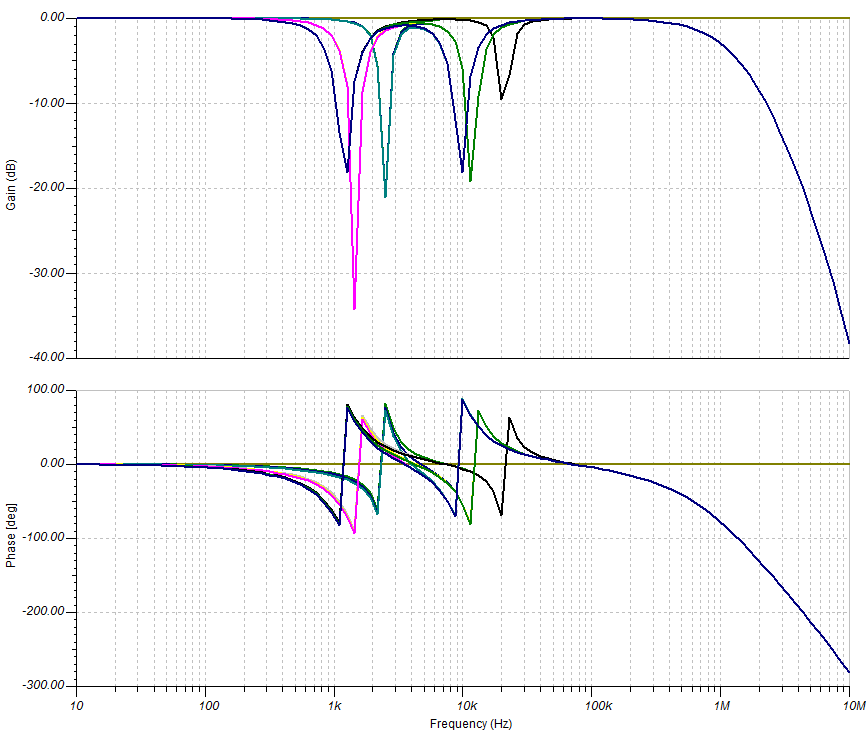Click the blue phase curve end near 10M
Viewport: 866px width, 742px height.
(848, 671)
